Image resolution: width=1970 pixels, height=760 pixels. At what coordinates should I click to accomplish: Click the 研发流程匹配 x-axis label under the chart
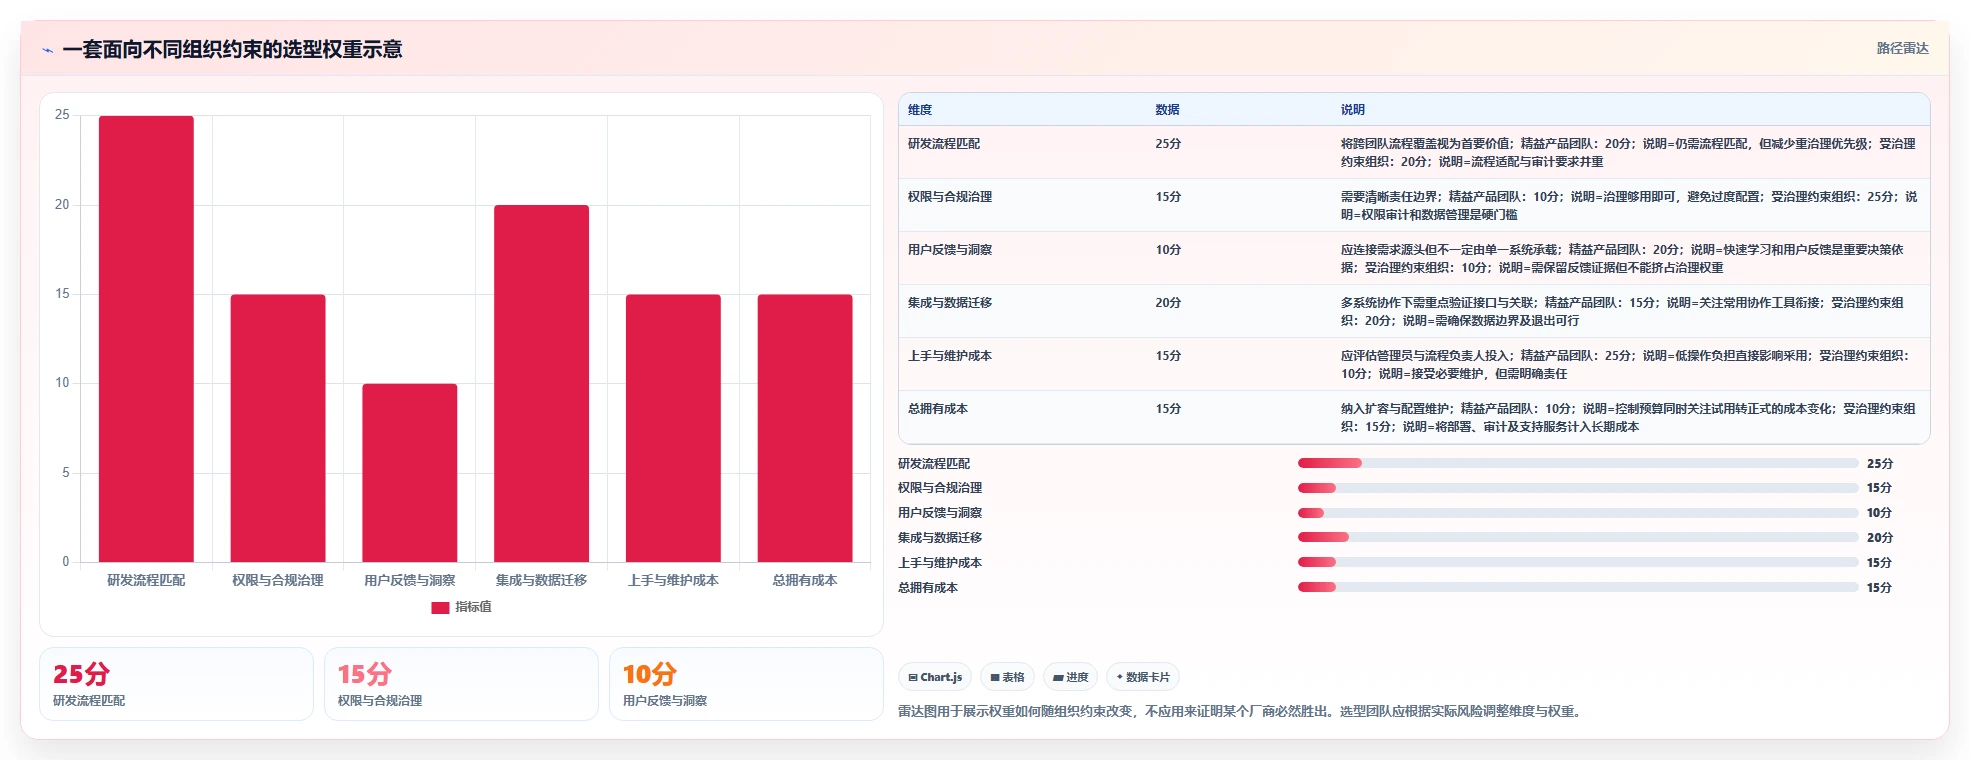(x=146, y=580)
